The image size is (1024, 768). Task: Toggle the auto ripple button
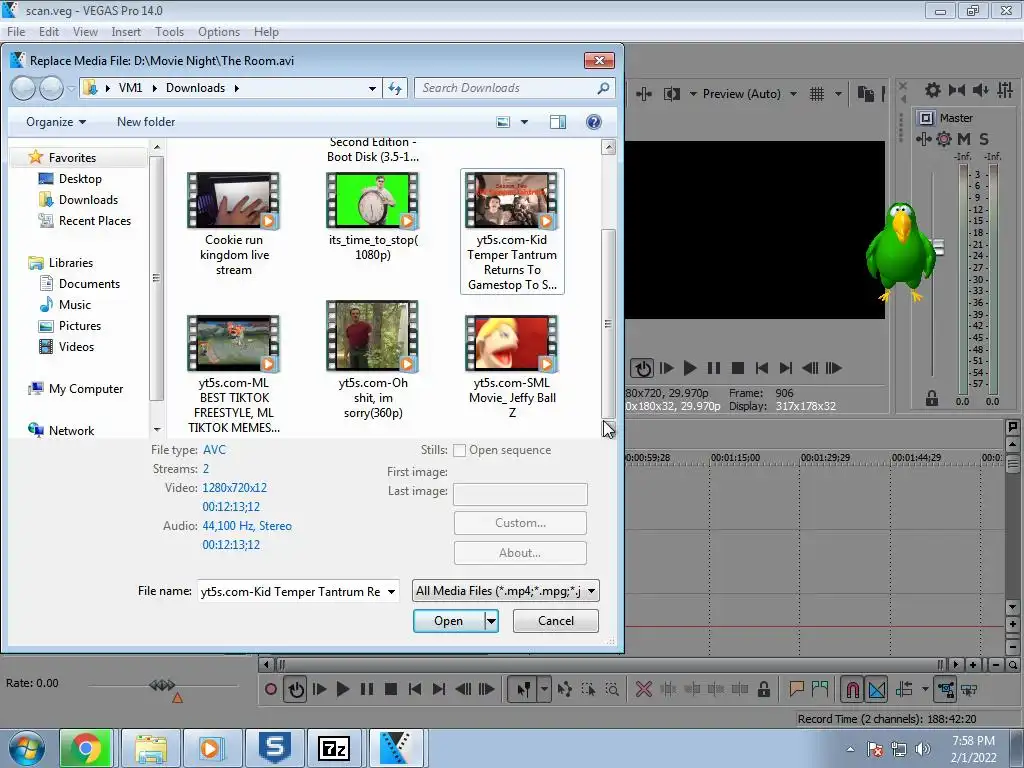tap(904, 689)
